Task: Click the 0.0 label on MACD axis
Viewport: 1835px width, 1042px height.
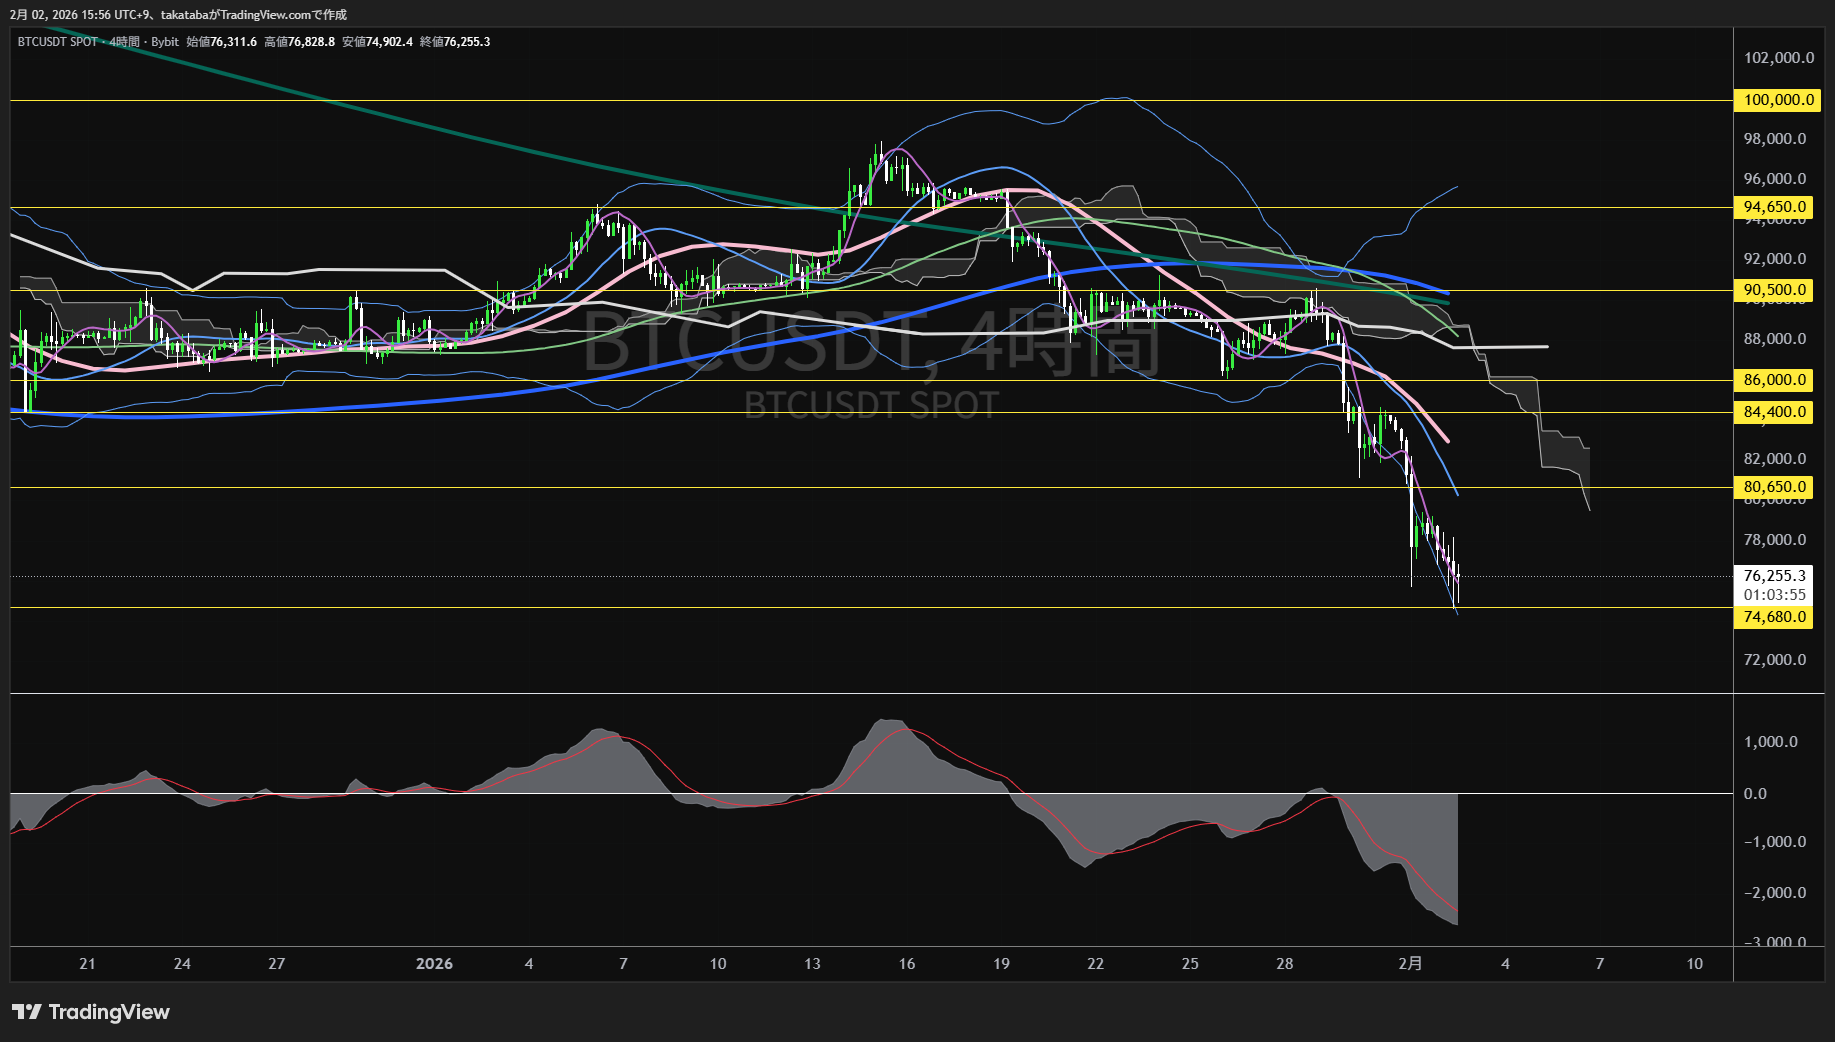Action: click(1755, 794)
